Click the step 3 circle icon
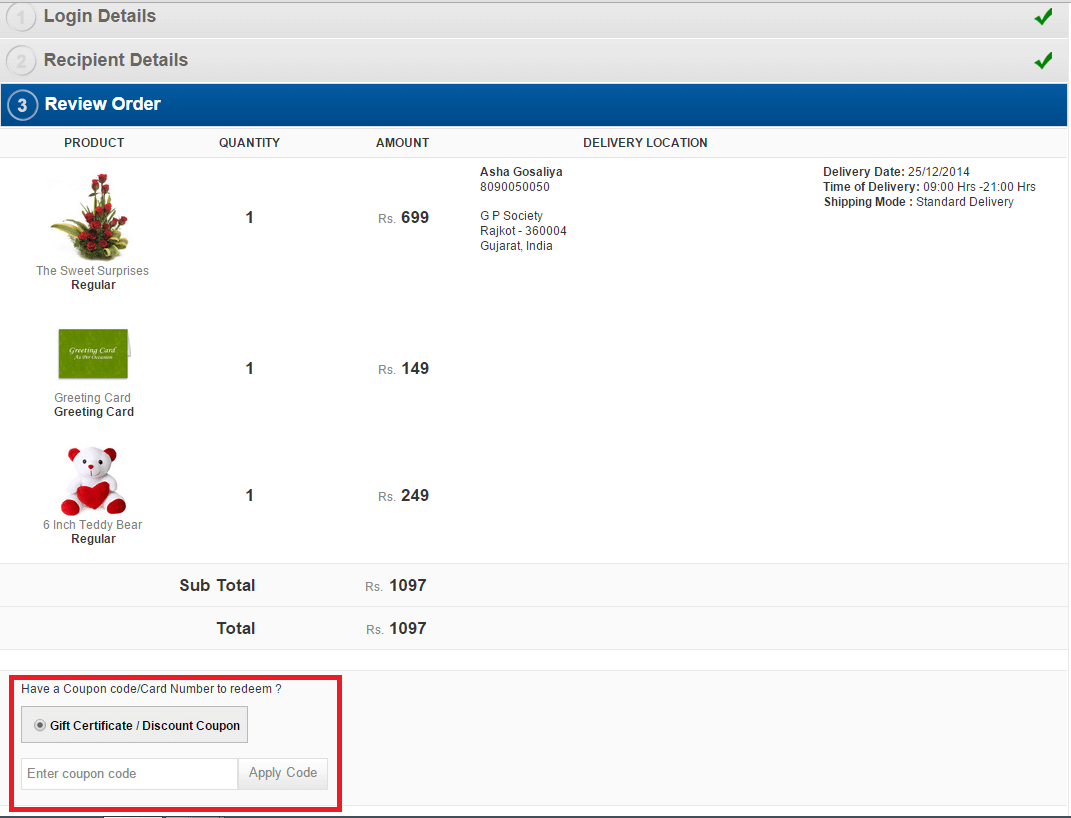This screenshot has height=818, width=1071. pos(21,104)
